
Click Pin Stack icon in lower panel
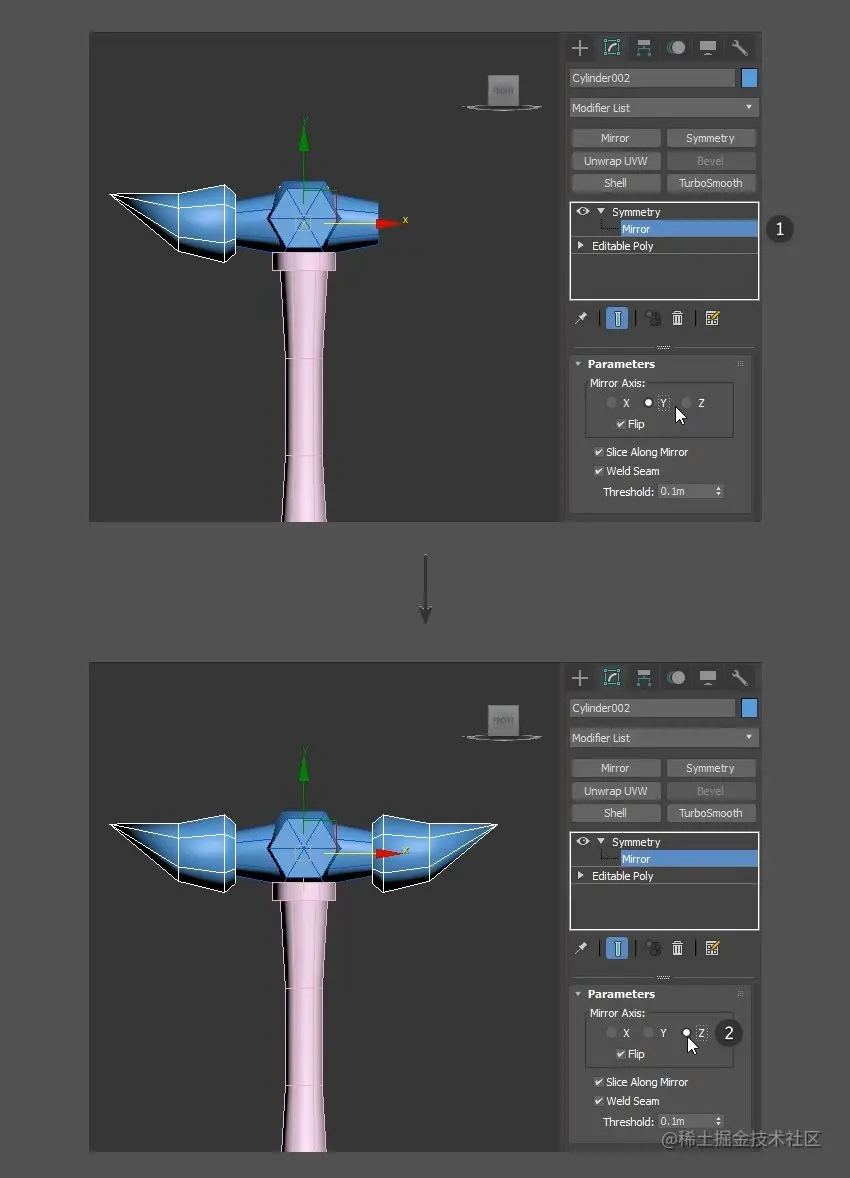(581, 948)
